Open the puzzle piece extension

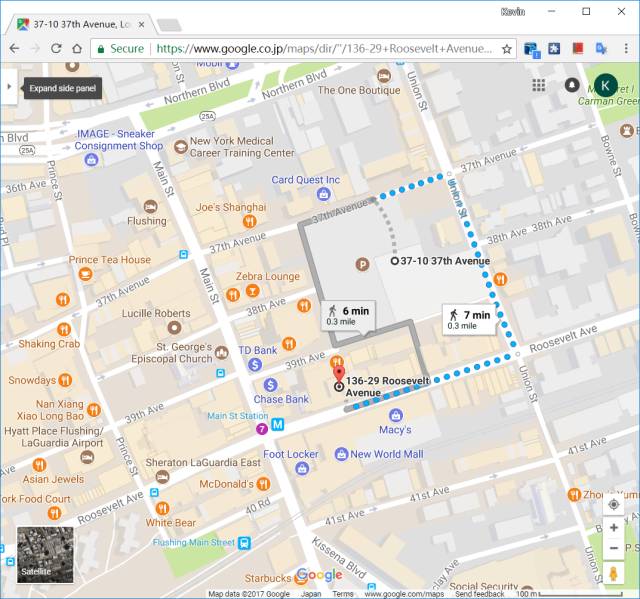[554, 49]
